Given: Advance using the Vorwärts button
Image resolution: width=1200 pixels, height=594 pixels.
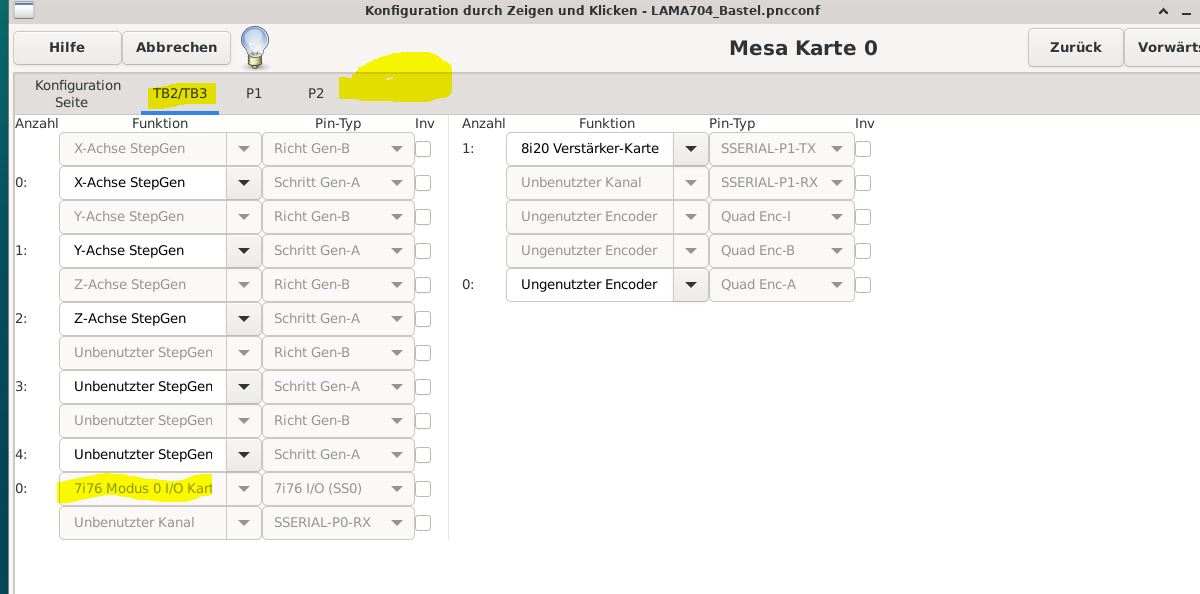Looking at the screenshot, I should click(x=1163, y=47).
